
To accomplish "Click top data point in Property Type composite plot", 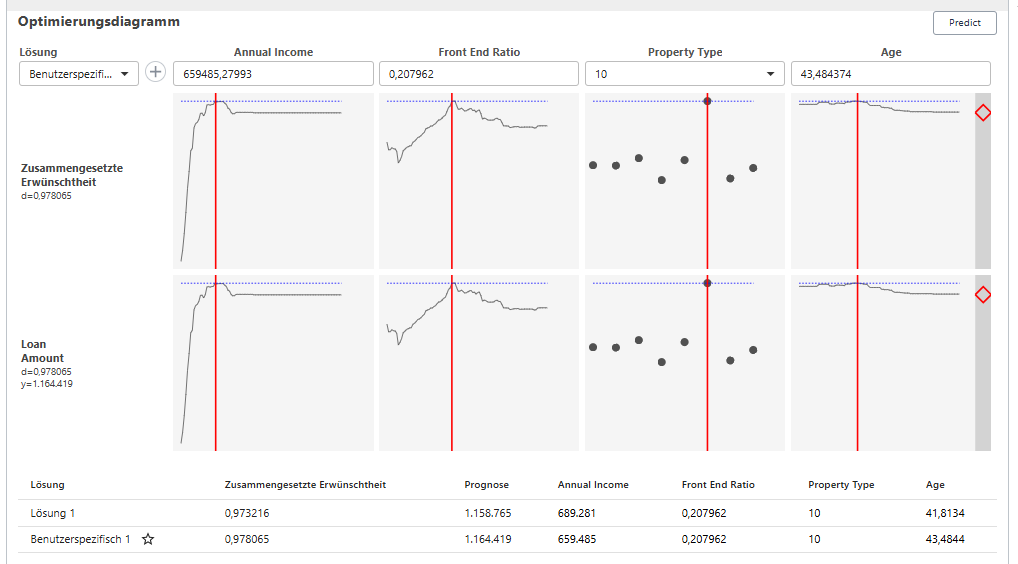I will [x=707, y=101].
